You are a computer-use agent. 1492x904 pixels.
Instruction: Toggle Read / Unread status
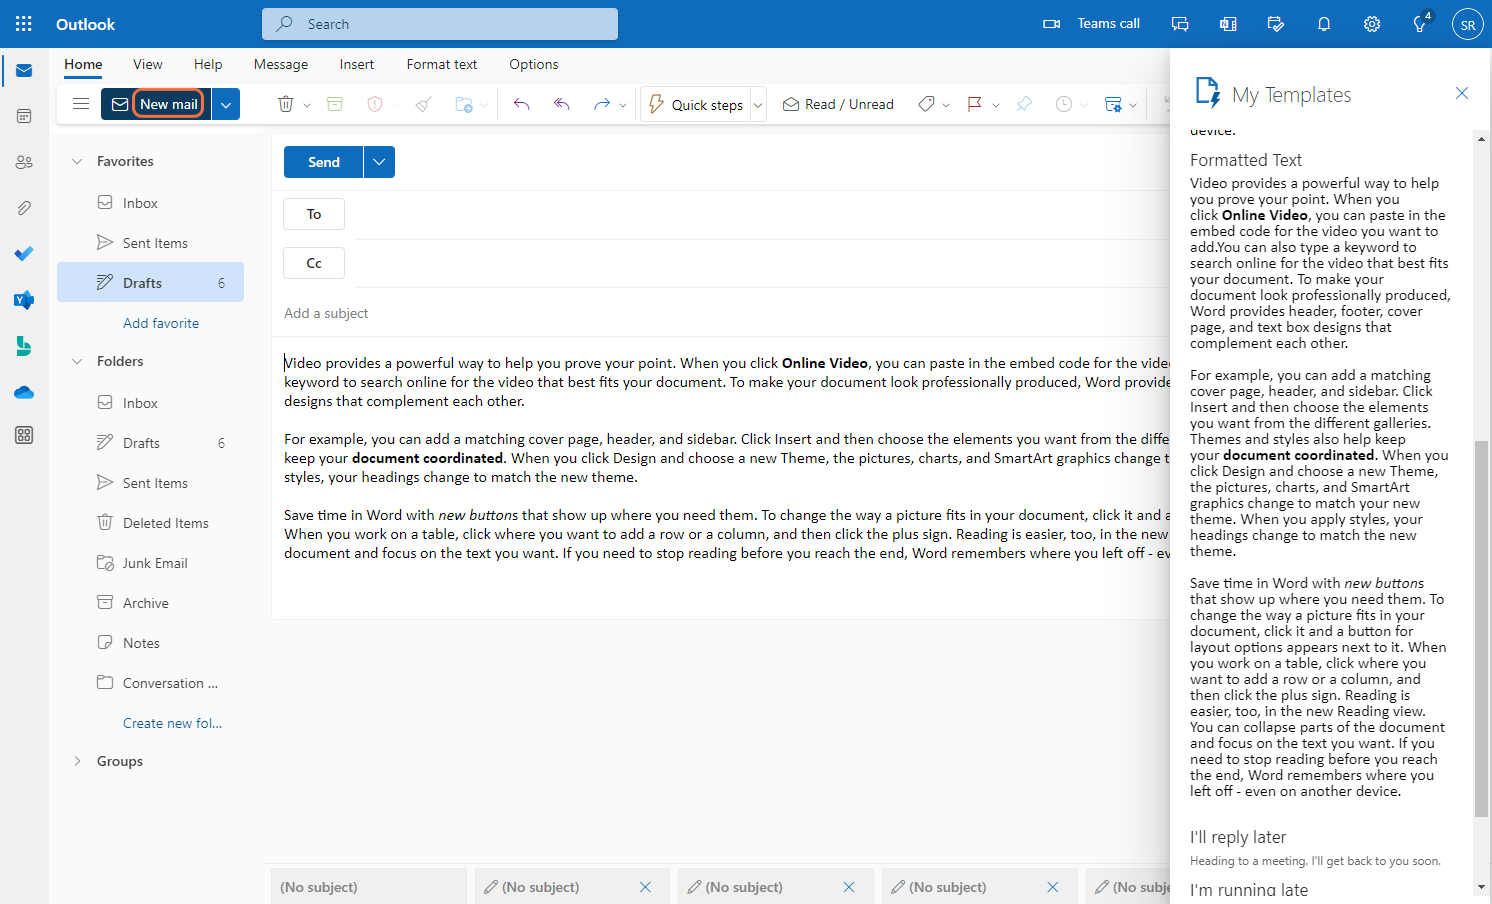click(838, 104)
